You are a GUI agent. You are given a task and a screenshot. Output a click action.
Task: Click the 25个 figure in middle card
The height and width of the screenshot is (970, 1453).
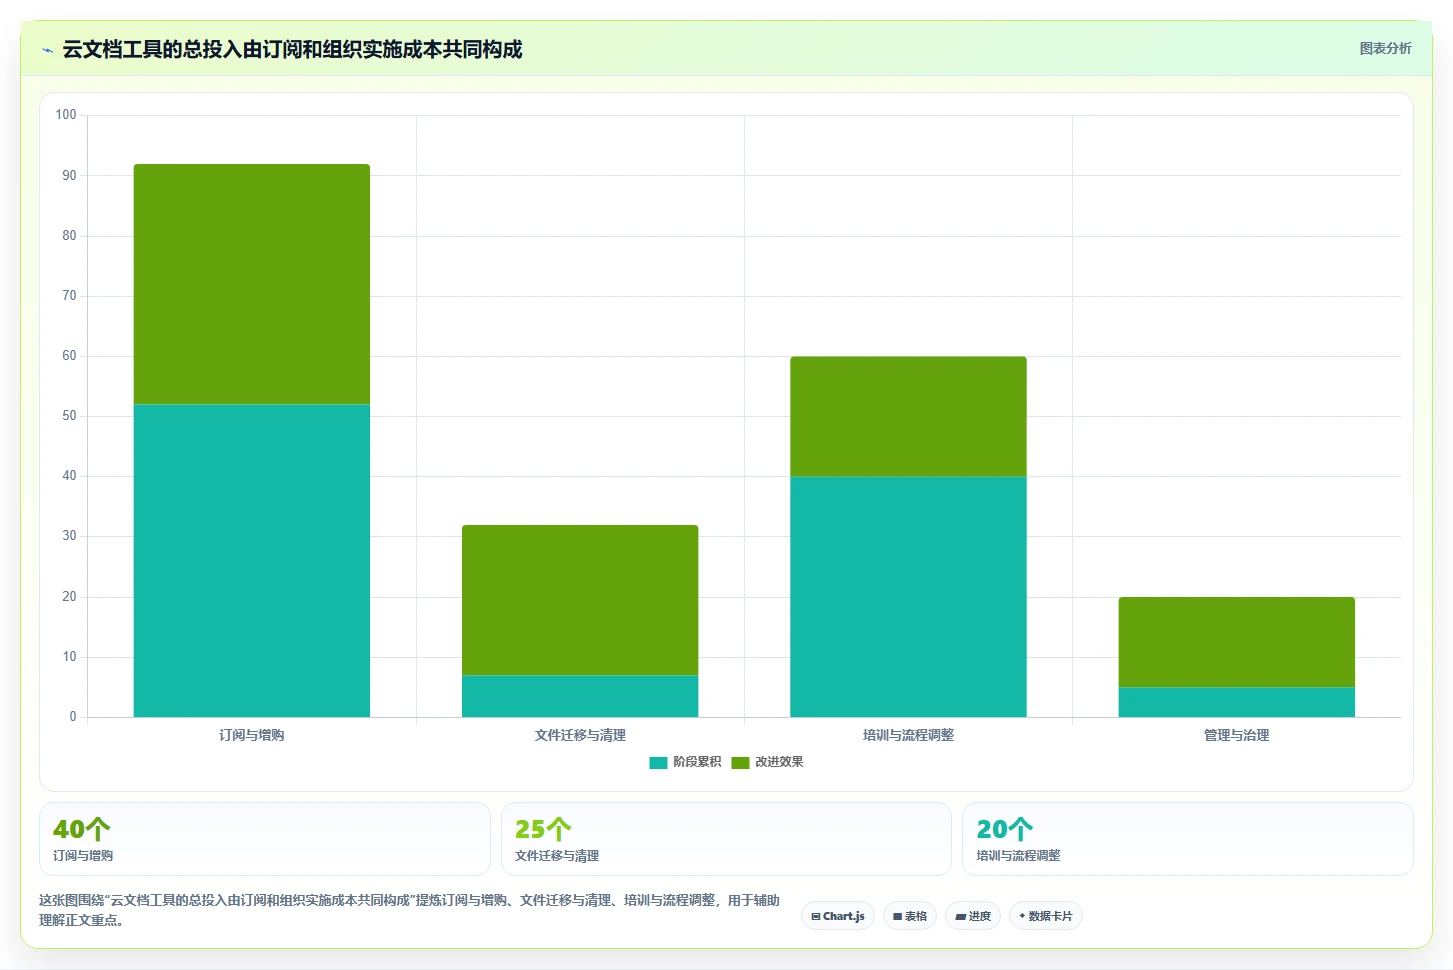tap(543, 829)
